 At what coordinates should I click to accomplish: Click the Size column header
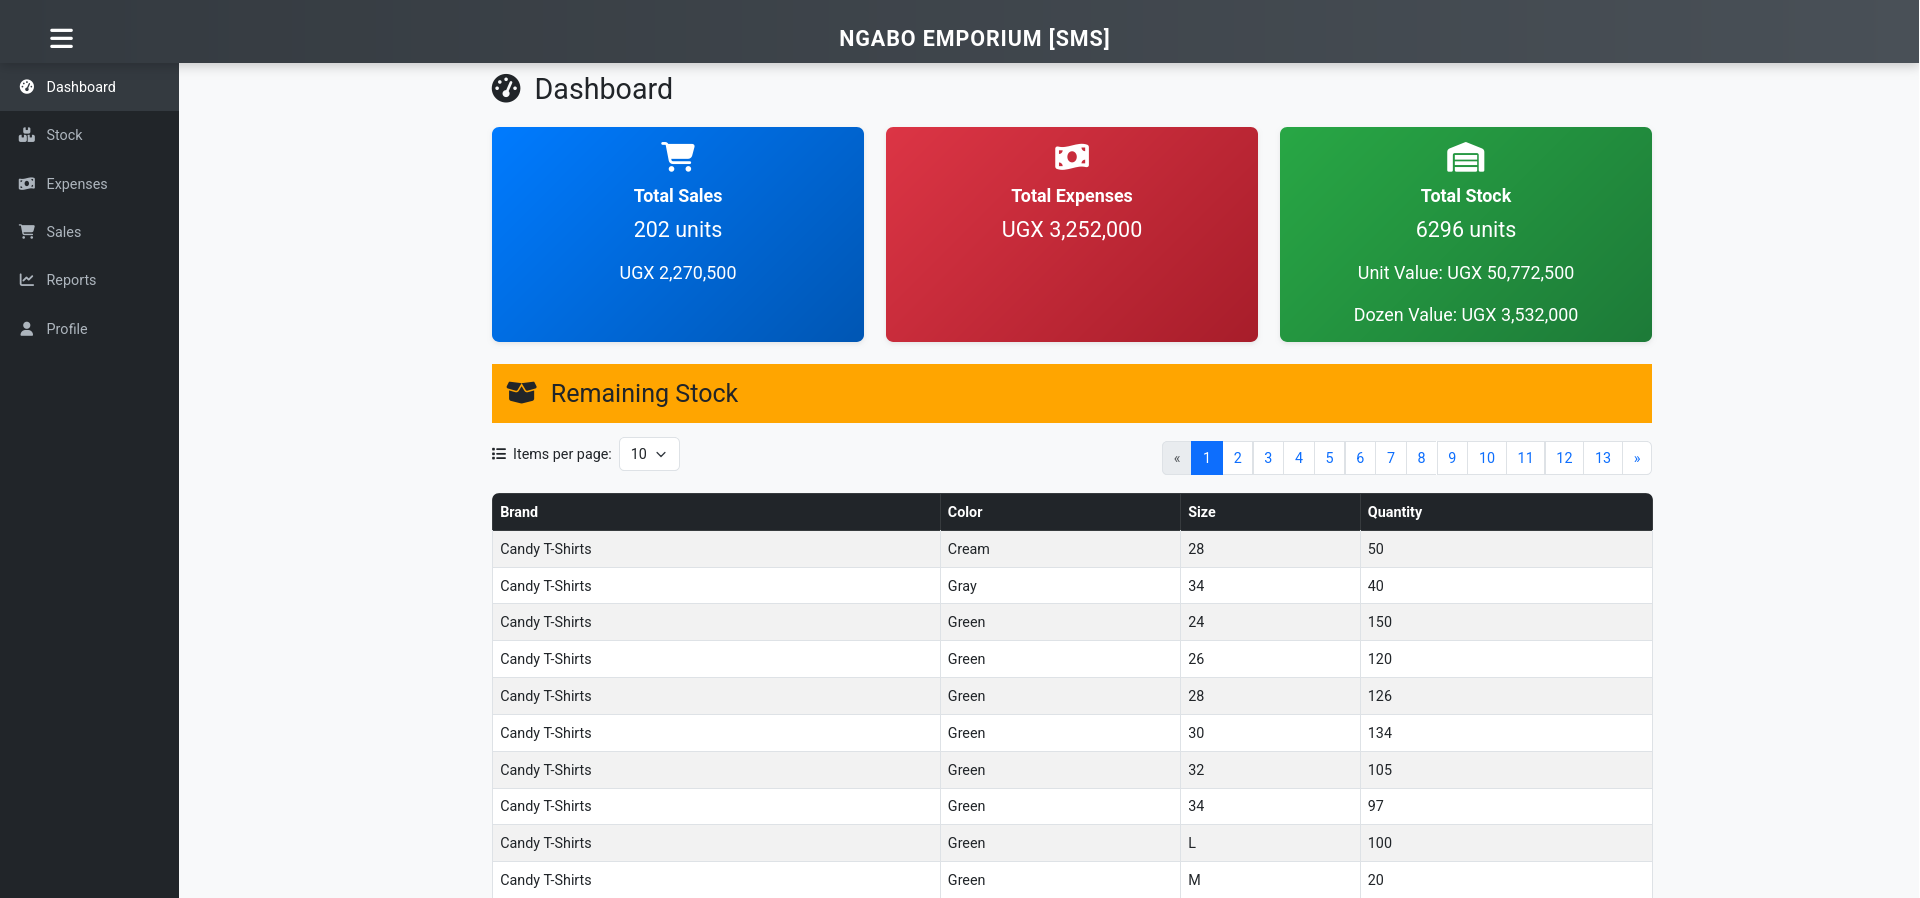(x=1270, y=512)
